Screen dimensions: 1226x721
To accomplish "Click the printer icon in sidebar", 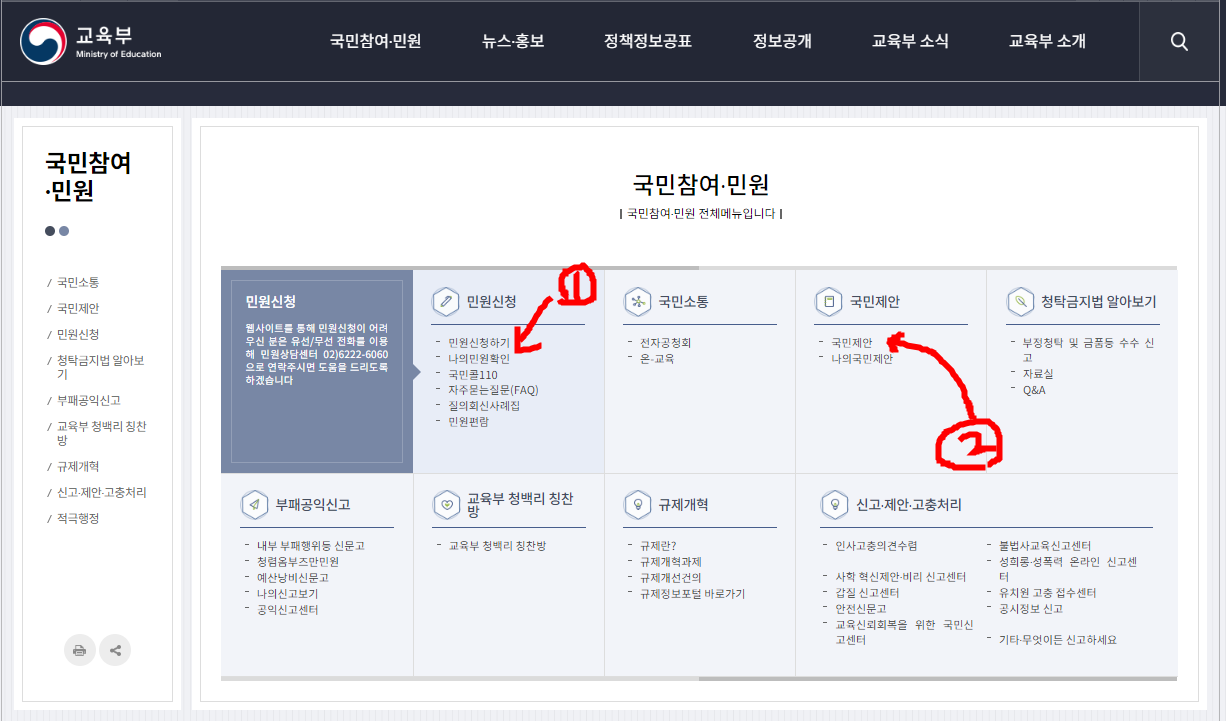I will 80,650.
